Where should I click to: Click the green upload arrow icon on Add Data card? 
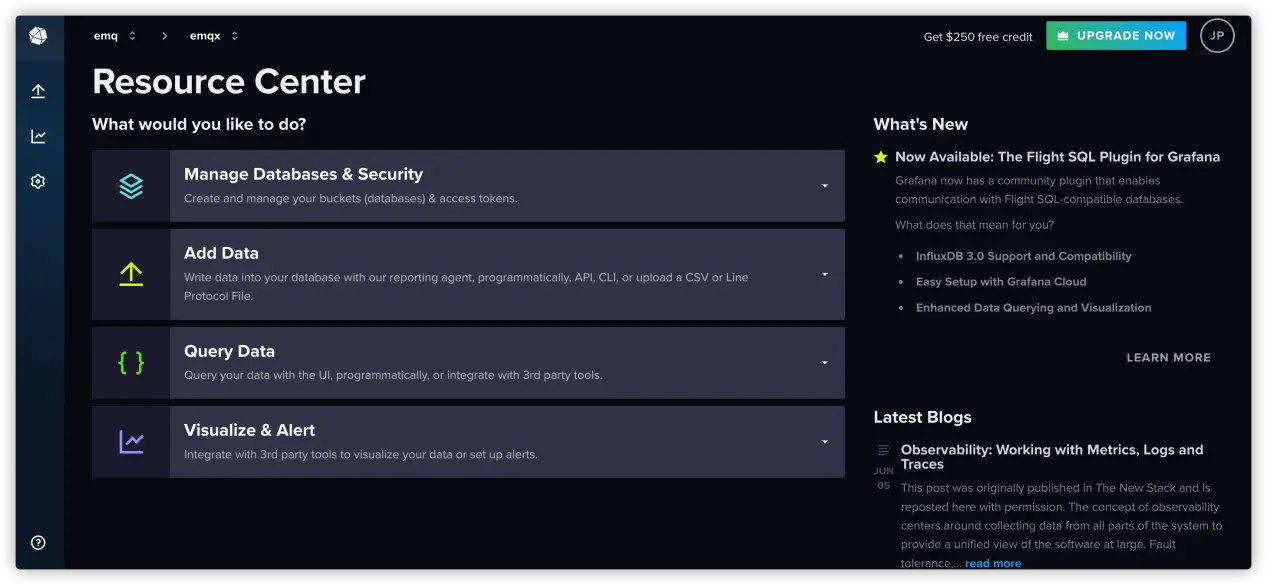point(131,273)
